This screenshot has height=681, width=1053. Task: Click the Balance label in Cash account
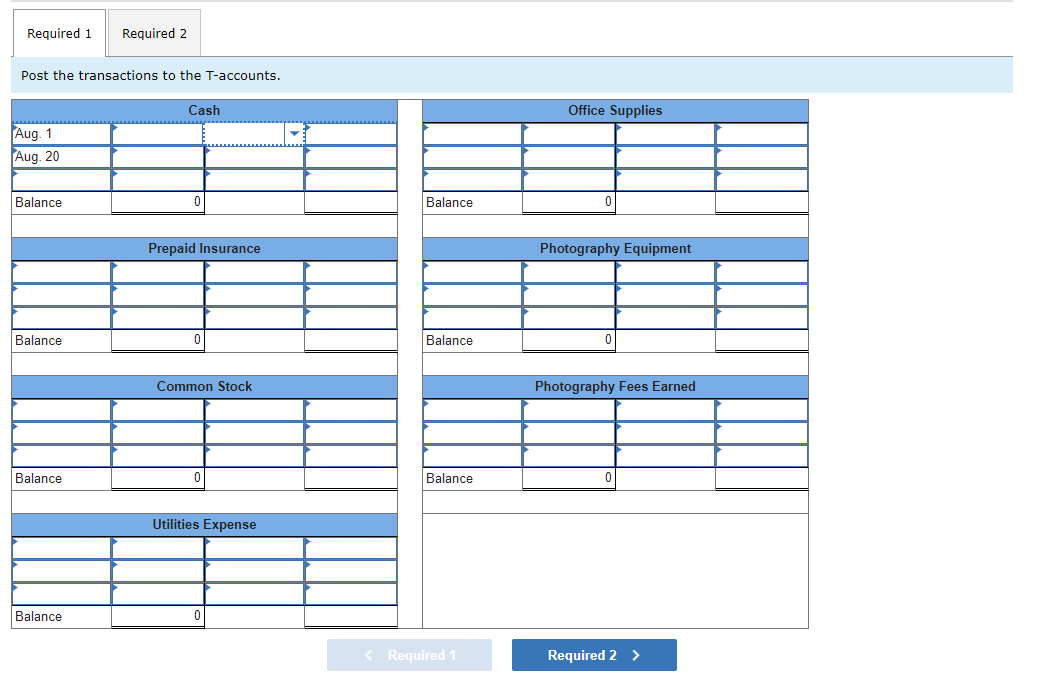38,202
